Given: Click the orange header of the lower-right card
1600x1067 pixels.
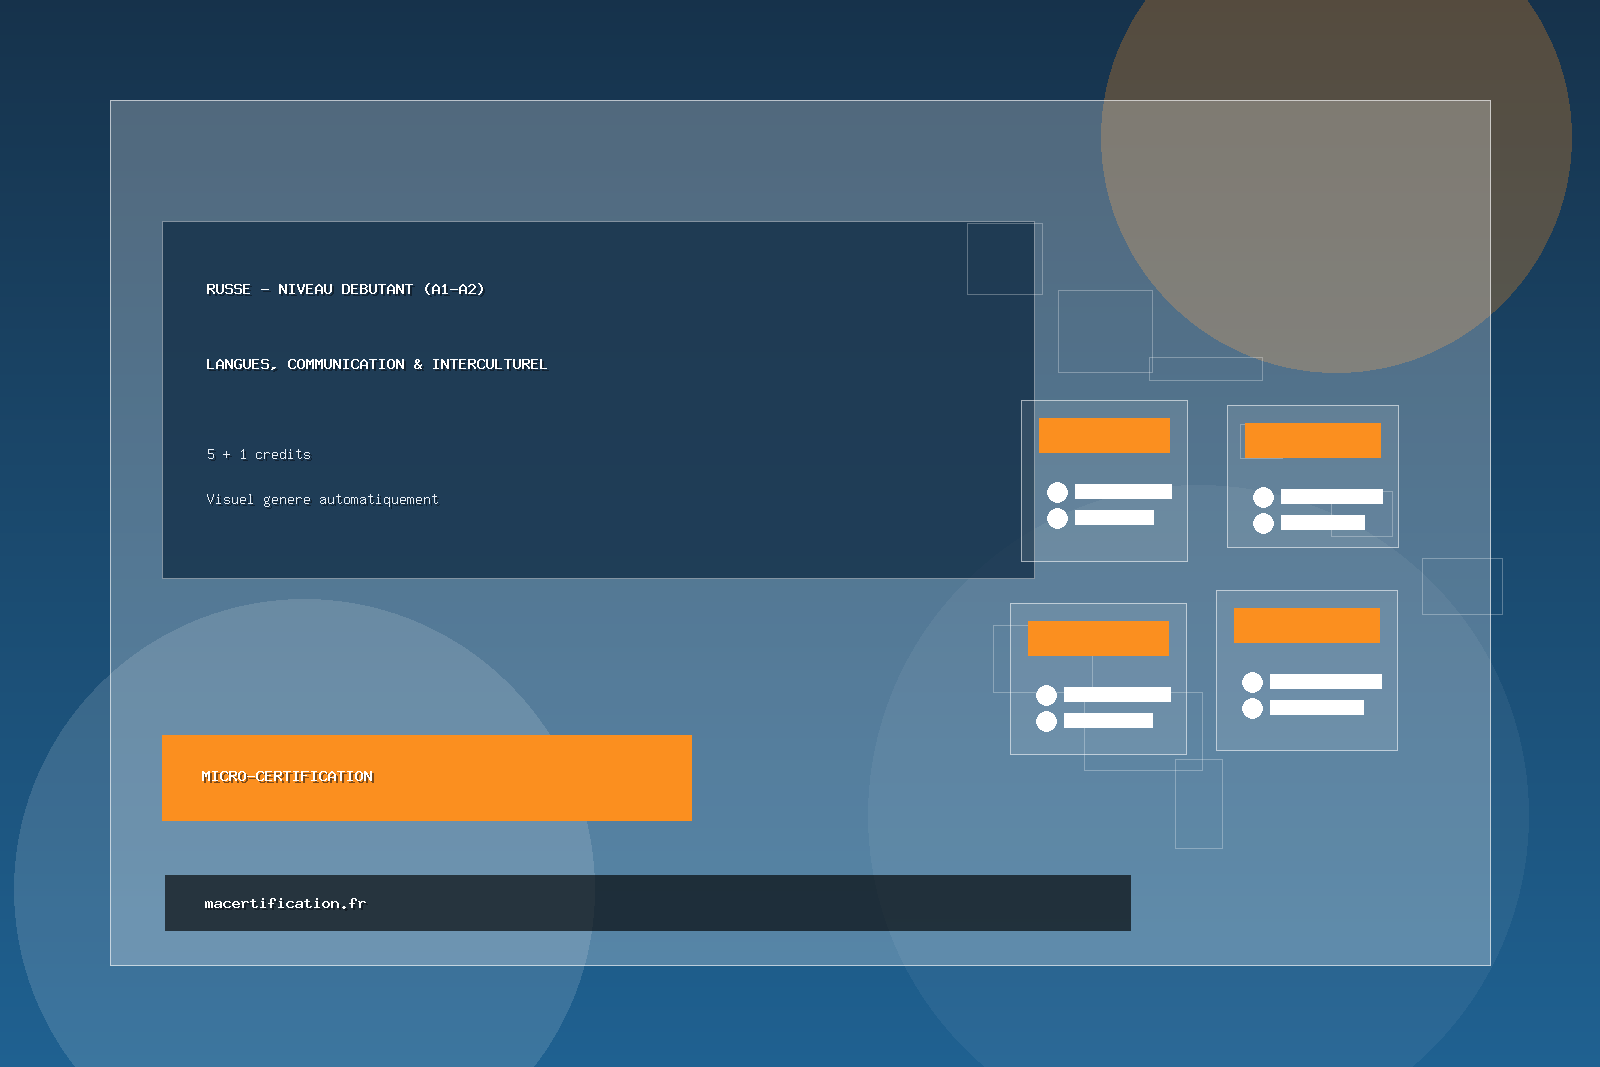Looking at the screenshot, I should 1306,625.
